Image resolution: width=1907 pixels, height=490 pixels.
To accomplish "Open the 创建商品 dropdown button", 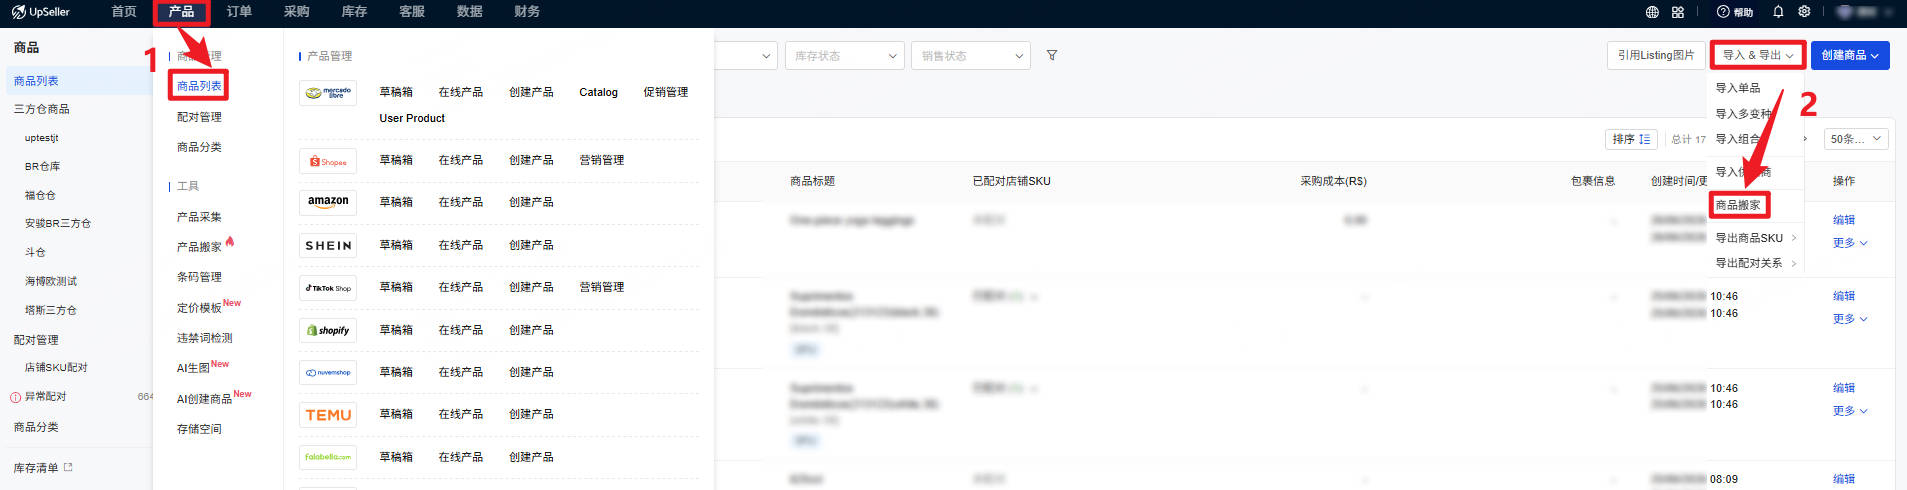I will (1850, 55).
